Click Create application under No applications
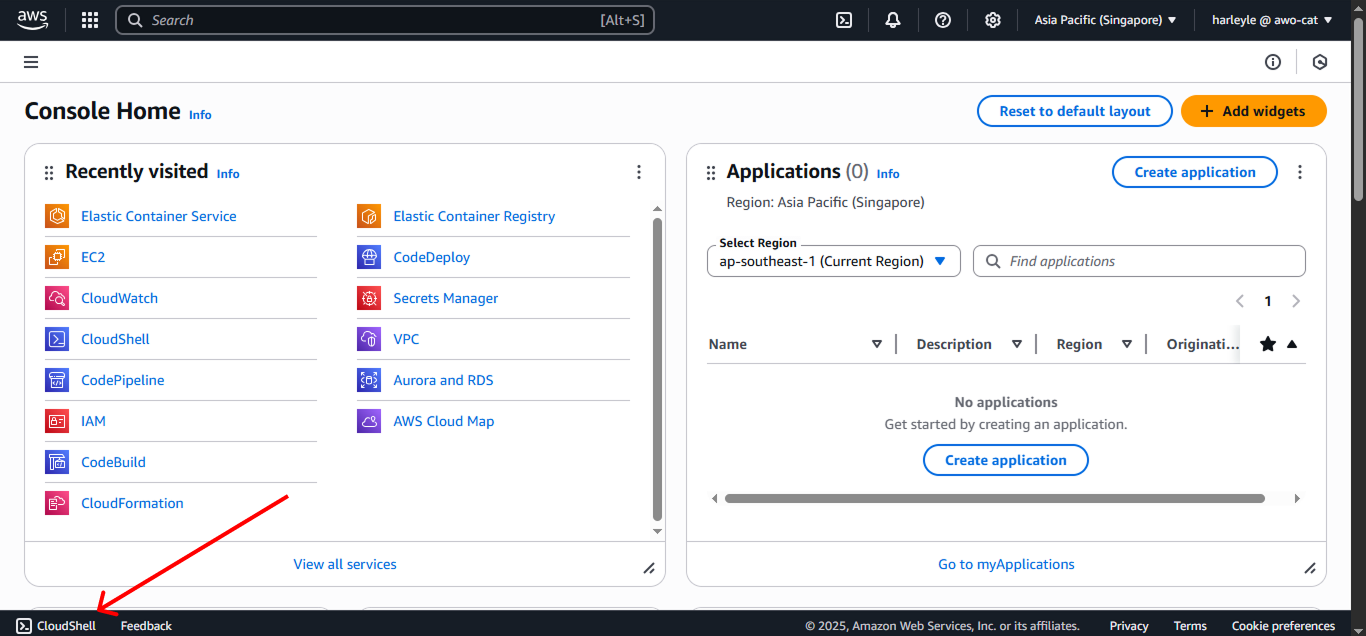The width and height of the screenshot is (1366, 636). click(x=1006, y=460)
